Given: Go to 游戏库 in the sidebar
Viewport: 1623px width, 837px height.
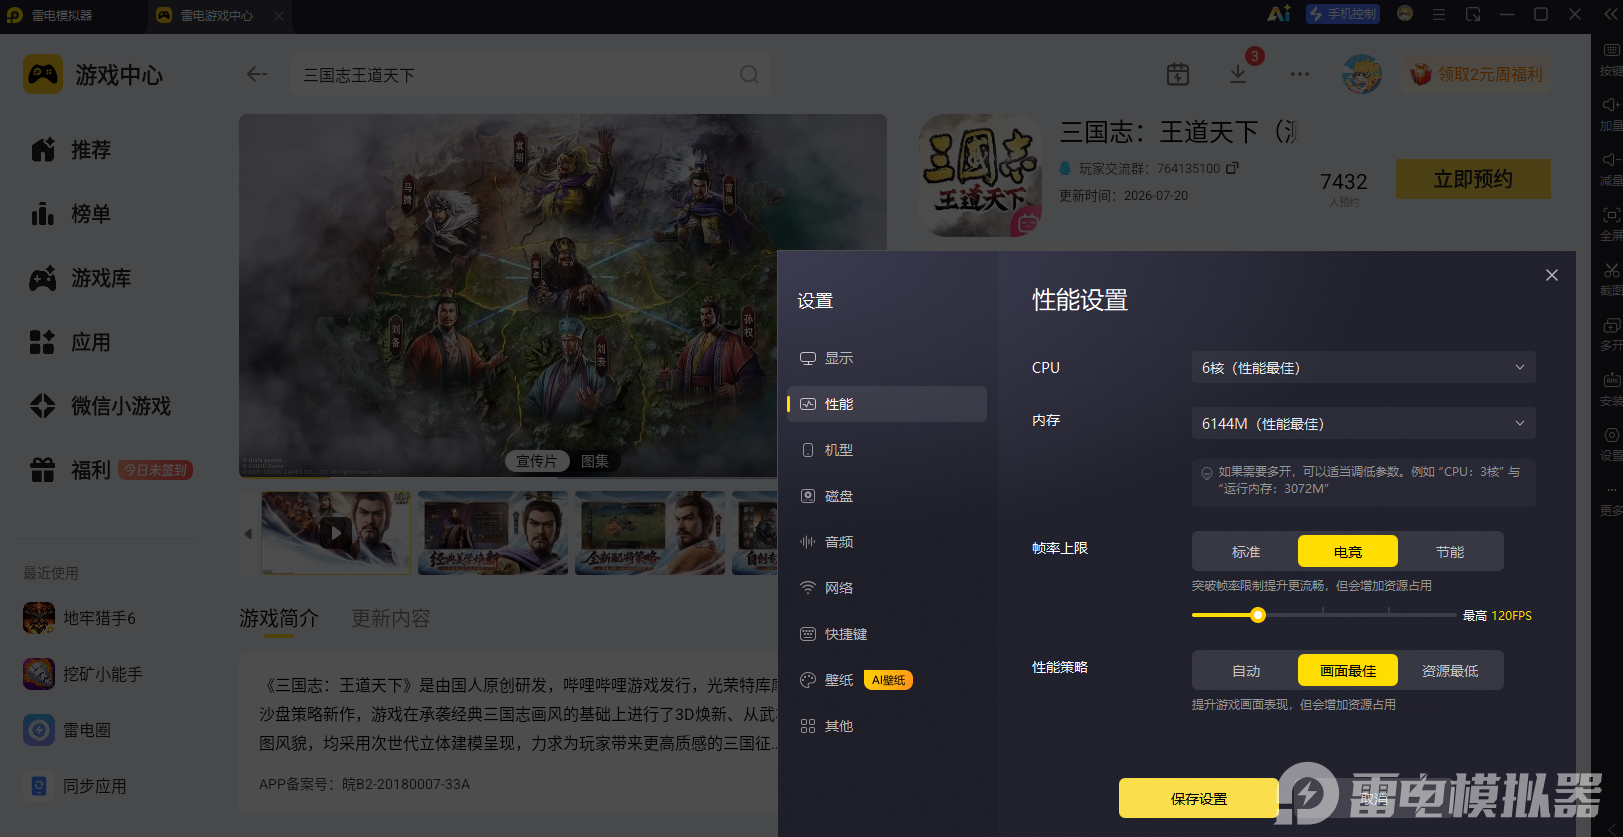Looking at the screenshot, I should pyautogui.click(x=80, y=278).
